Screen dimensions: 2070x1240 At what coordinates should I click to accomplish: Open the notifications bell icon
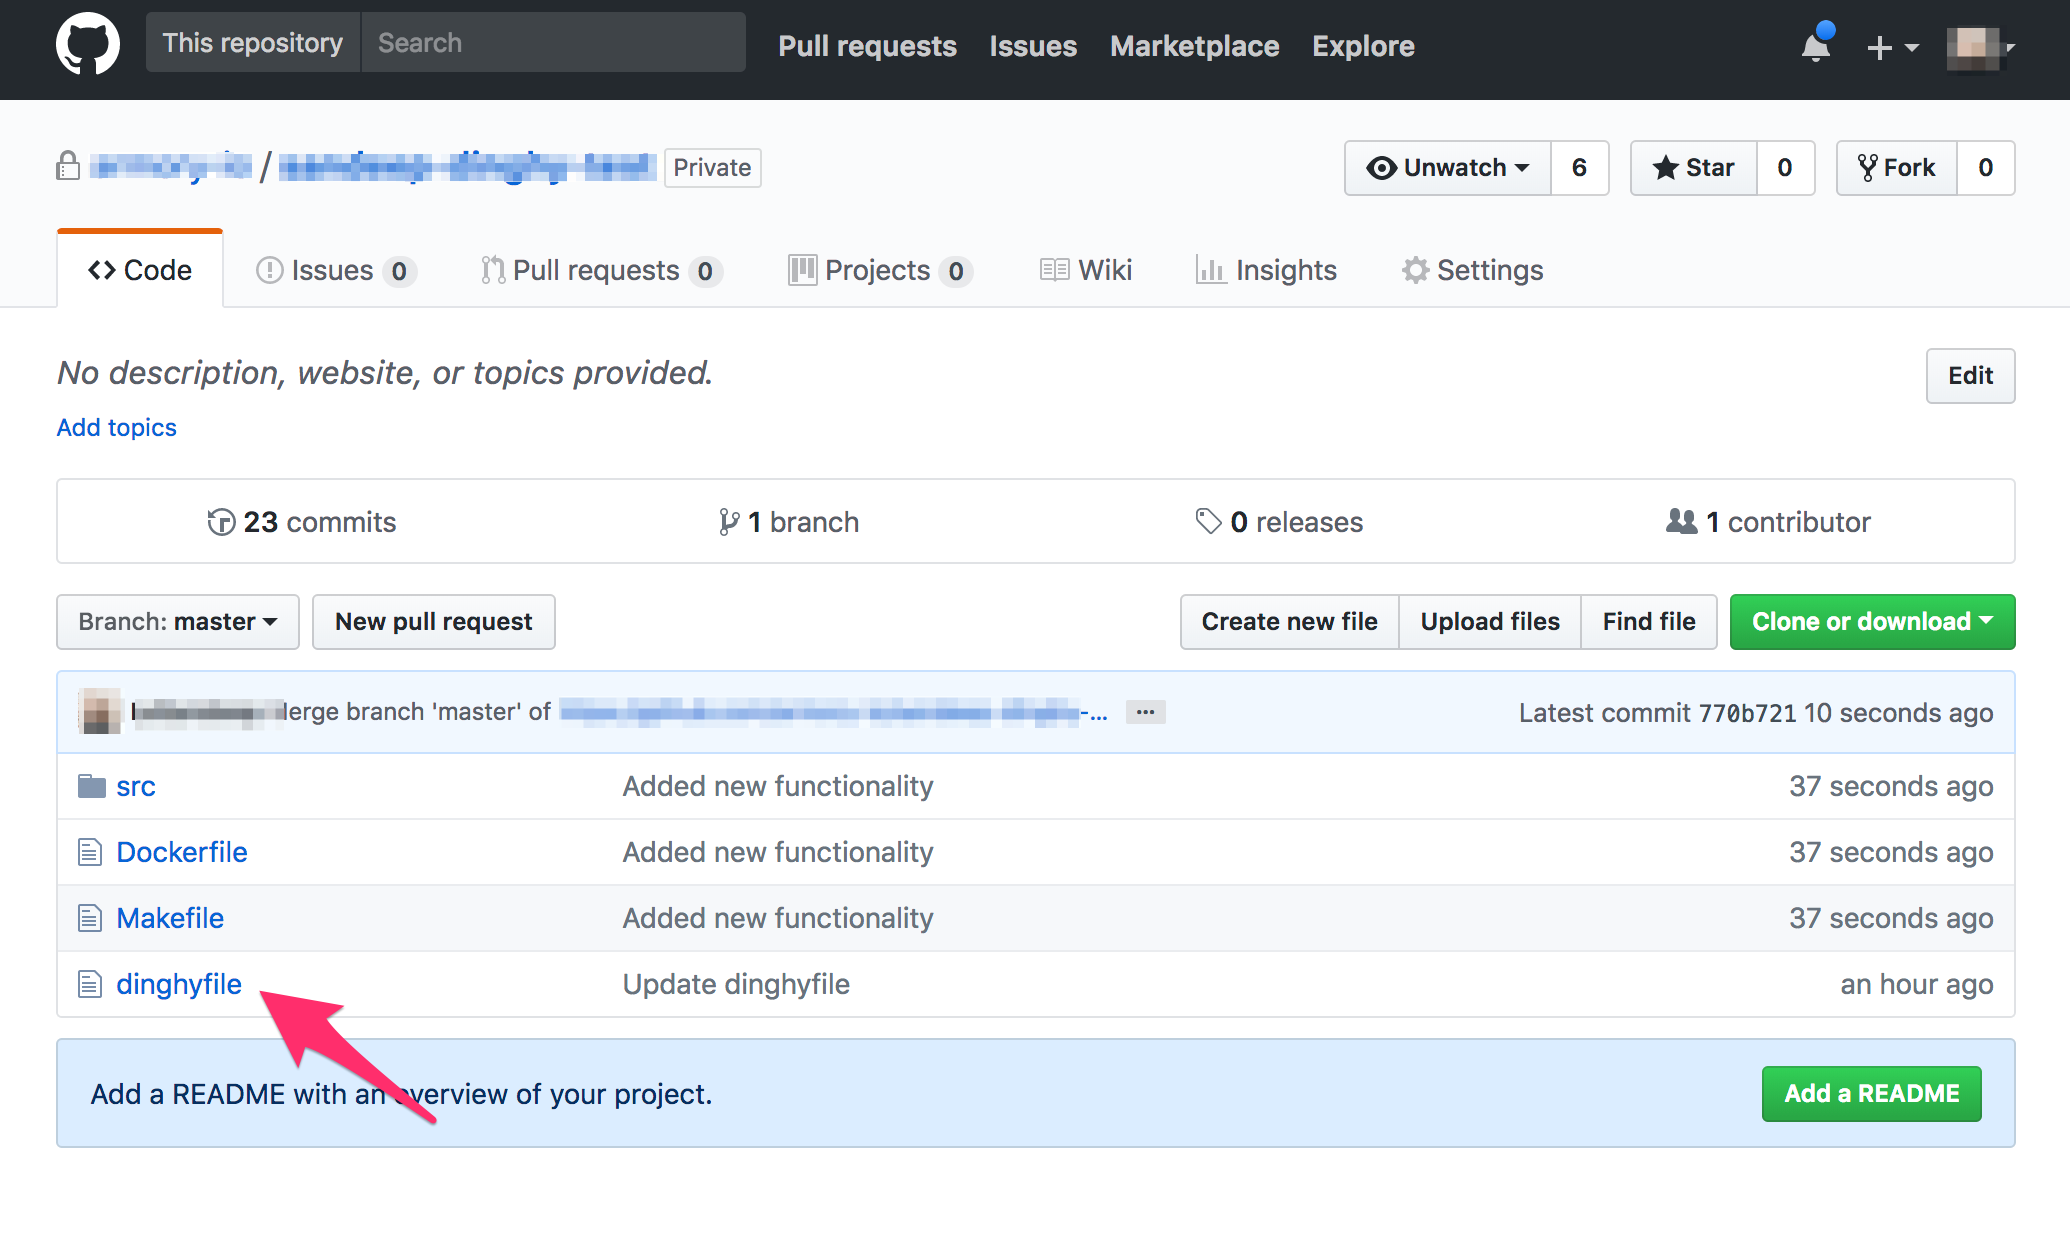pos(1816,46)
